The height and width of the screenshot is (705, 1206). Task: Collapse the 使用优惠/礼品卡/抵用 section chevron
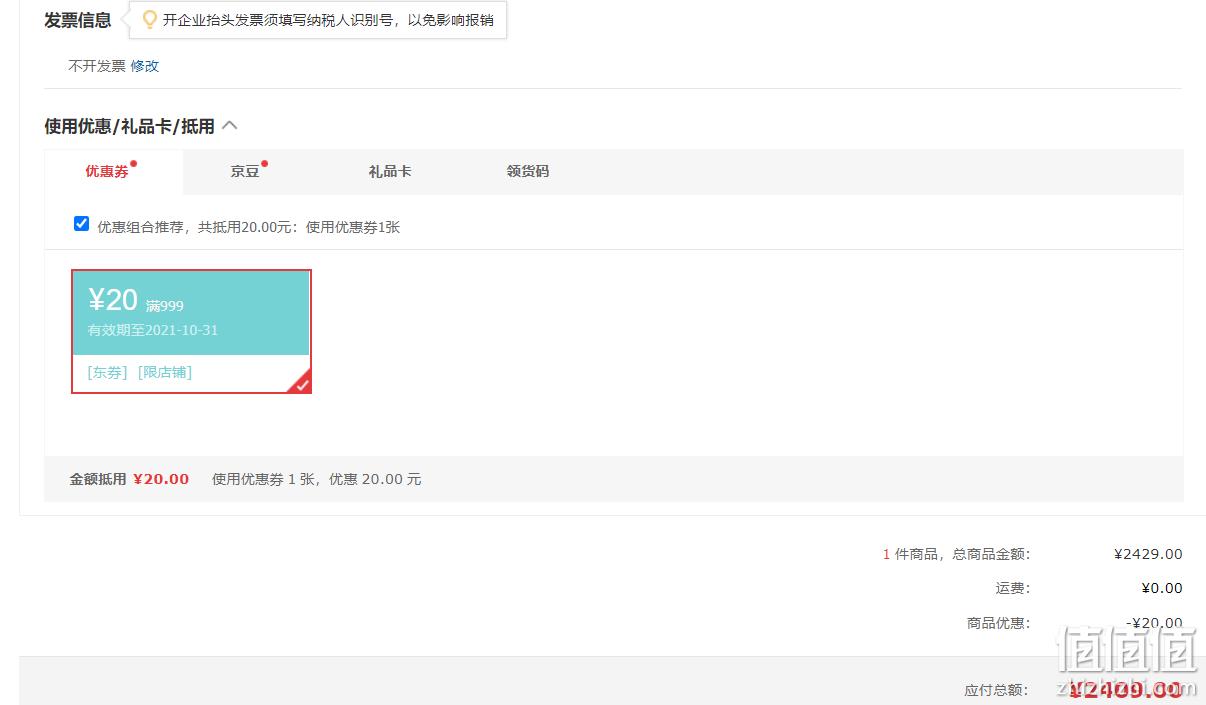point(229,126)
